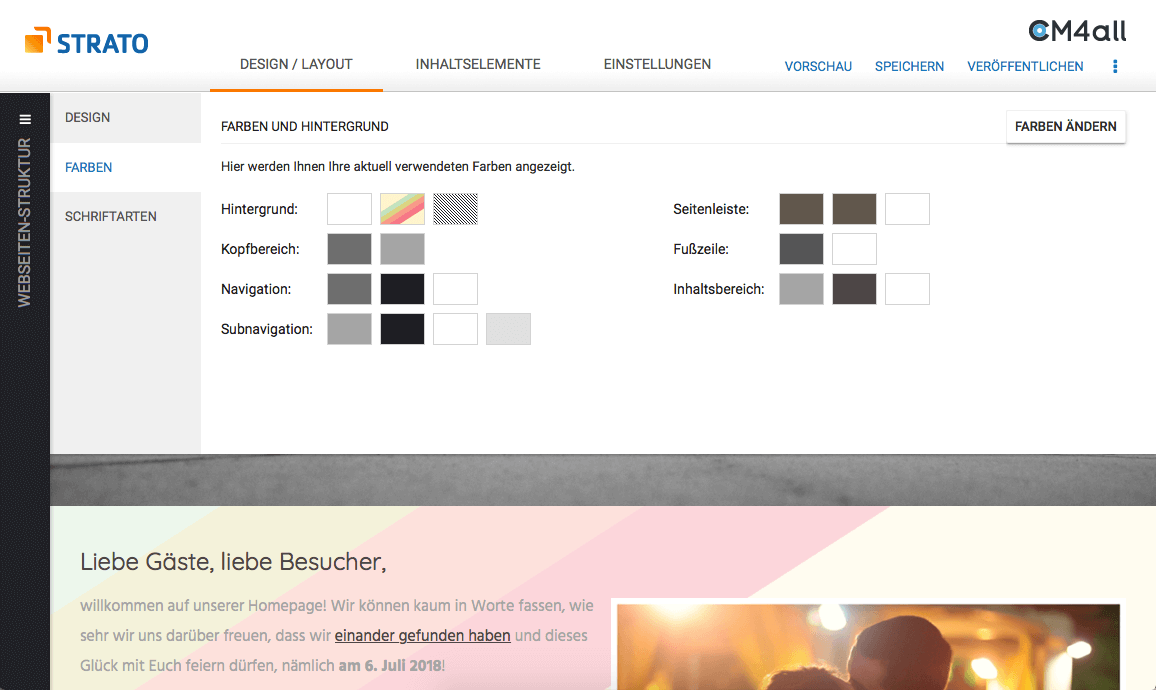Image resolution: width=1156 pixels, height=690 pixels.
Task: Click the Liebe Gäste, liebe Besucher heading
Action: coord(233,562)
